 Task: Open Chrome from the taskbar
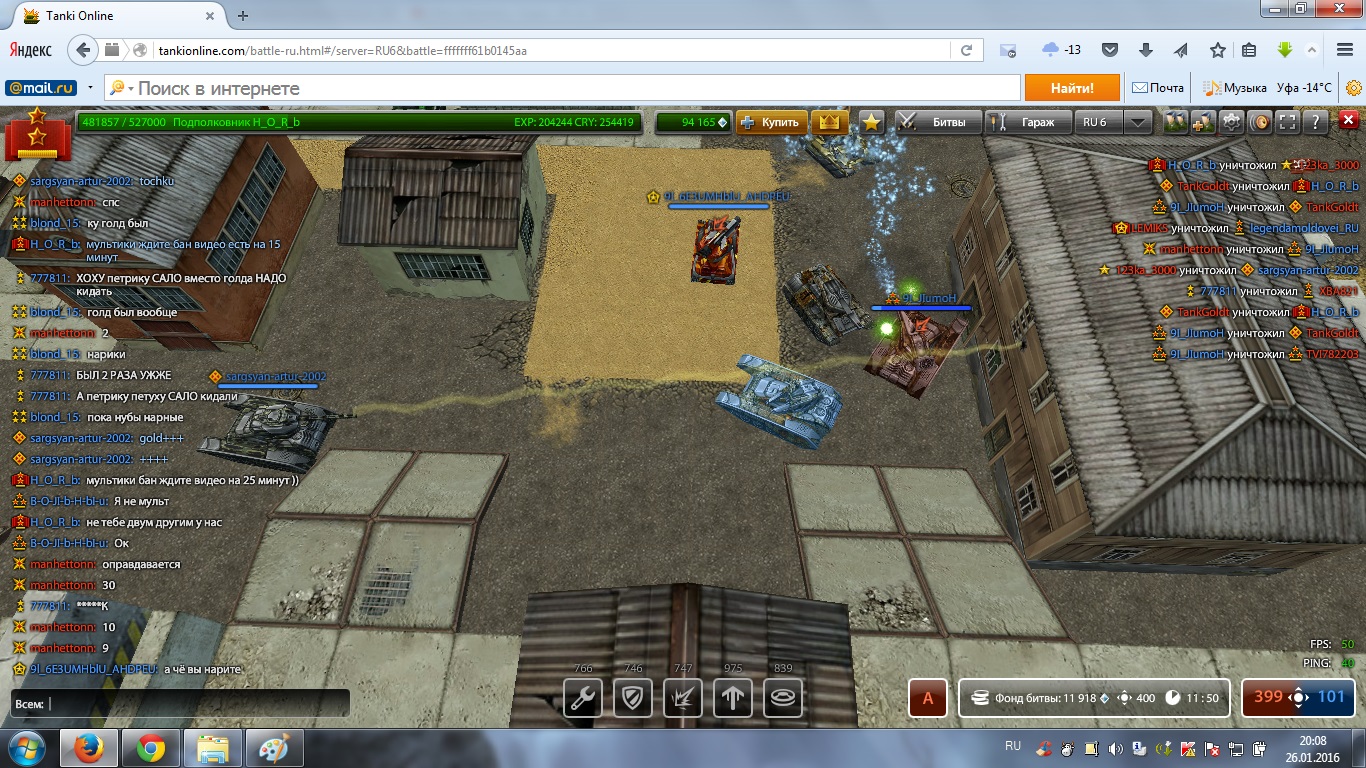[151, 748]
